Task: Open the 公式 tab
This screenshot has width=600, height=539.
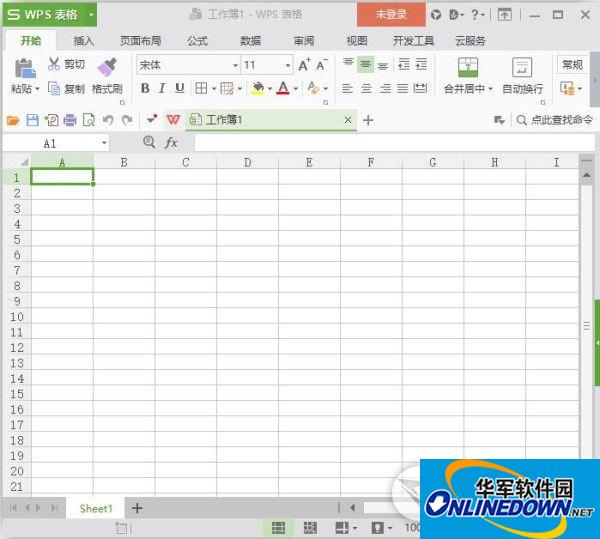Action: pyautogui.click(x=197, y=41)
